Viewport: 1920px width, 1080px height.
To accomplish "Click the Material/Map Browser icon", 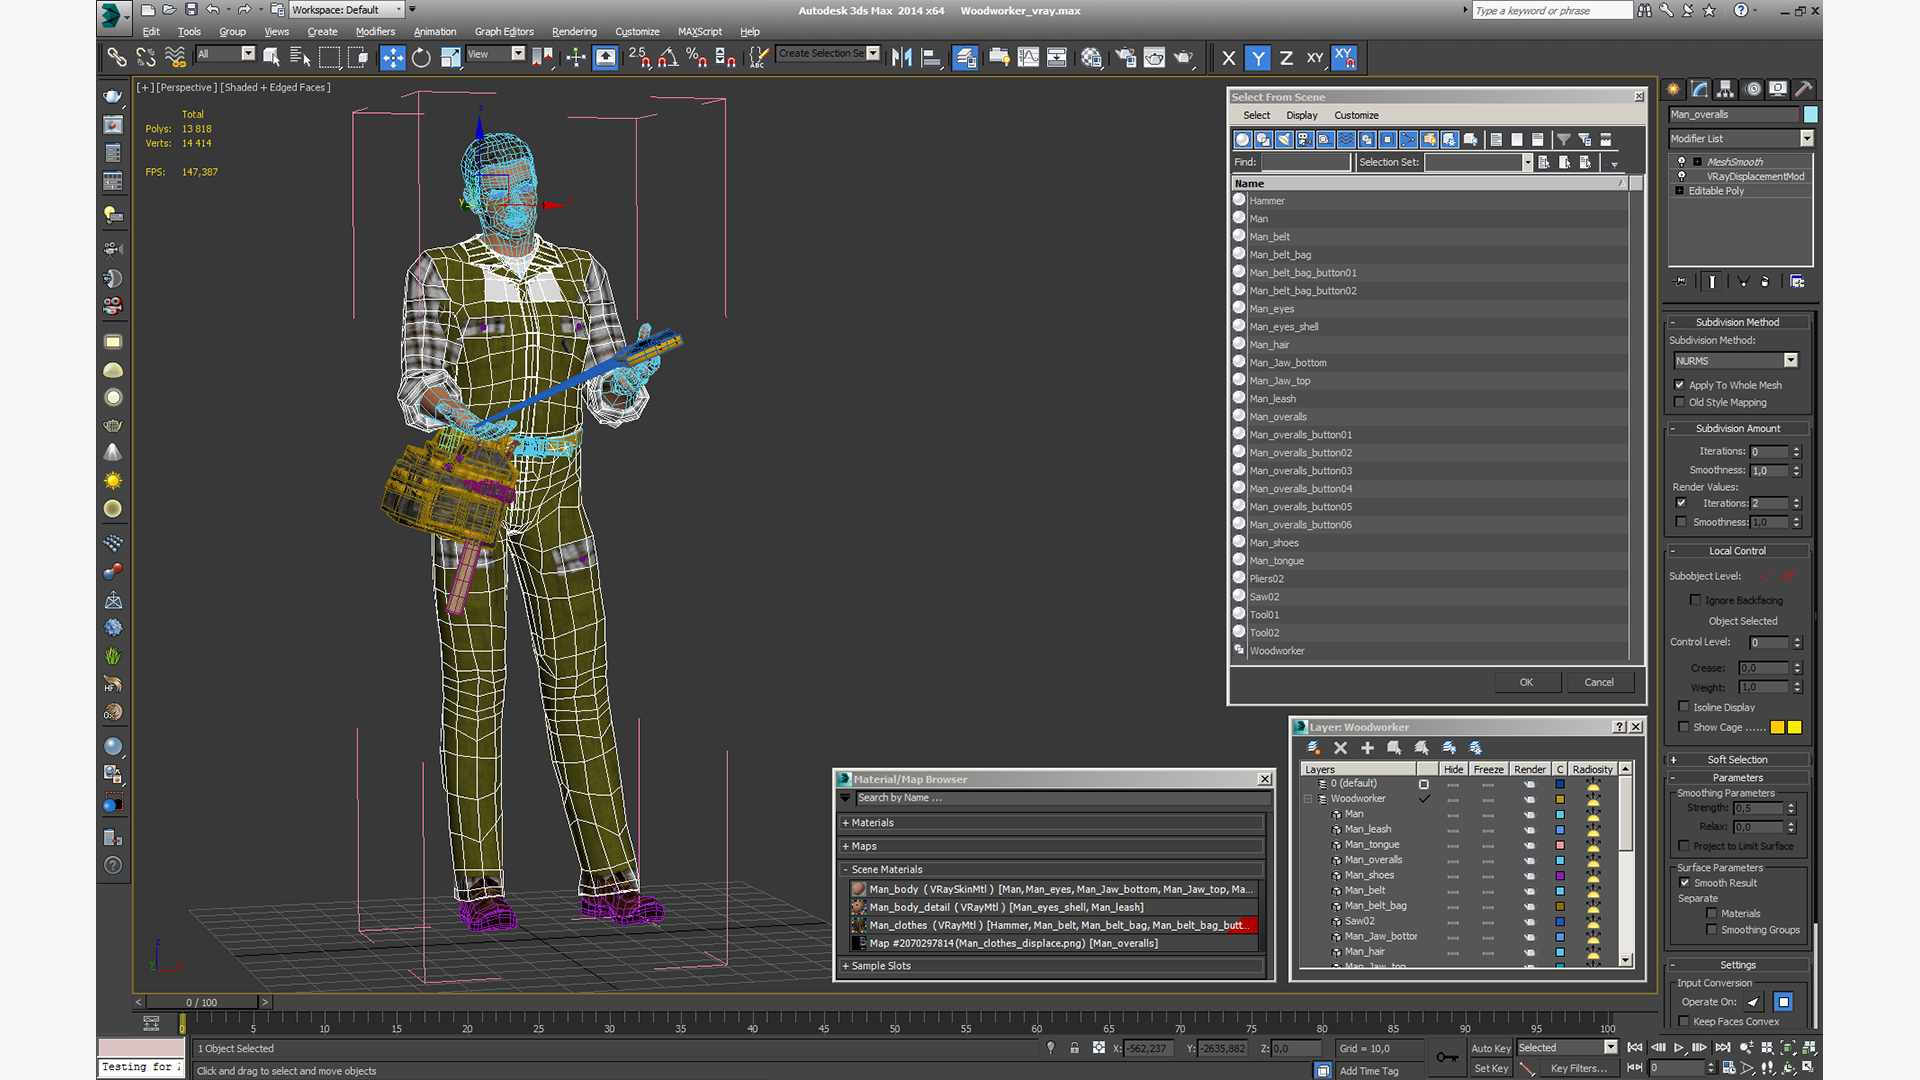I will coord(843,779).
